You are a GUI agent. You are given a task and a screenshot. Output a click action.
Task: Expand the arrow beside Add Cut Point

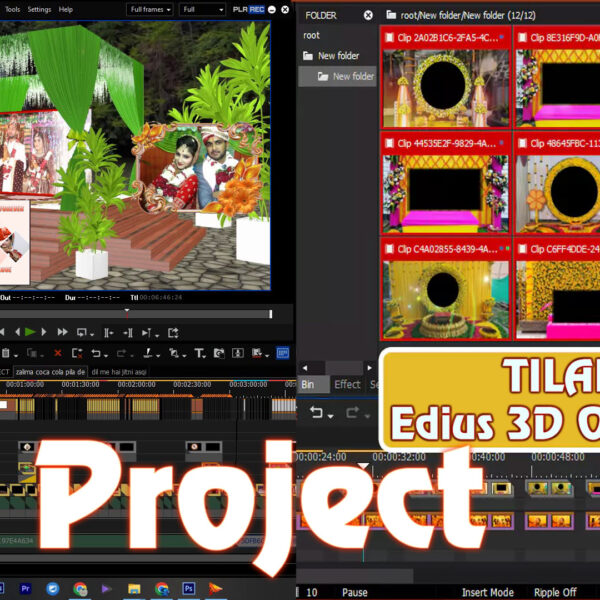click(158, 355)
